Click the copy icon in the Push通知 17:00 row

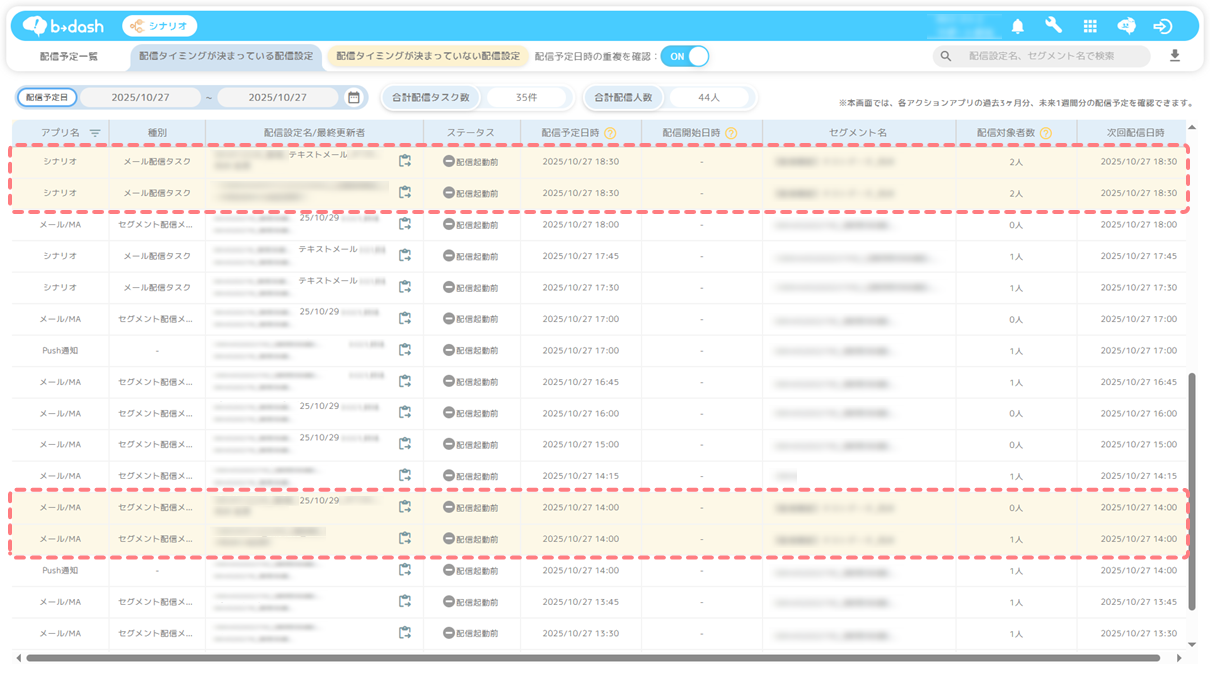tap(405, 350)
